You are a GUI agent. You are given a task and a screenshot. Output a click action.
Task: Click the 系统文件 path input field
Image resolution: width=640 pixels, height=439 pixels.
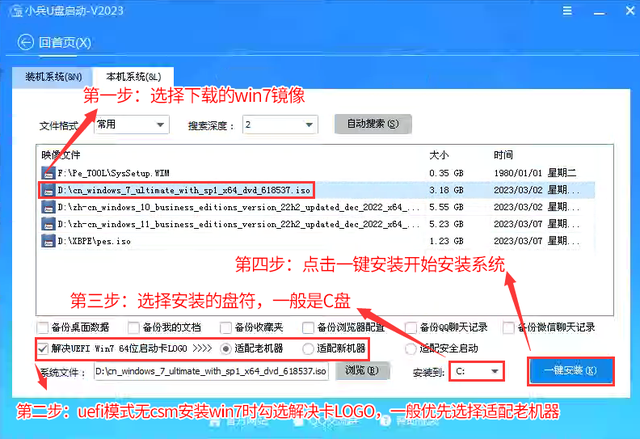pyautogui.click(x=211, y=372)
